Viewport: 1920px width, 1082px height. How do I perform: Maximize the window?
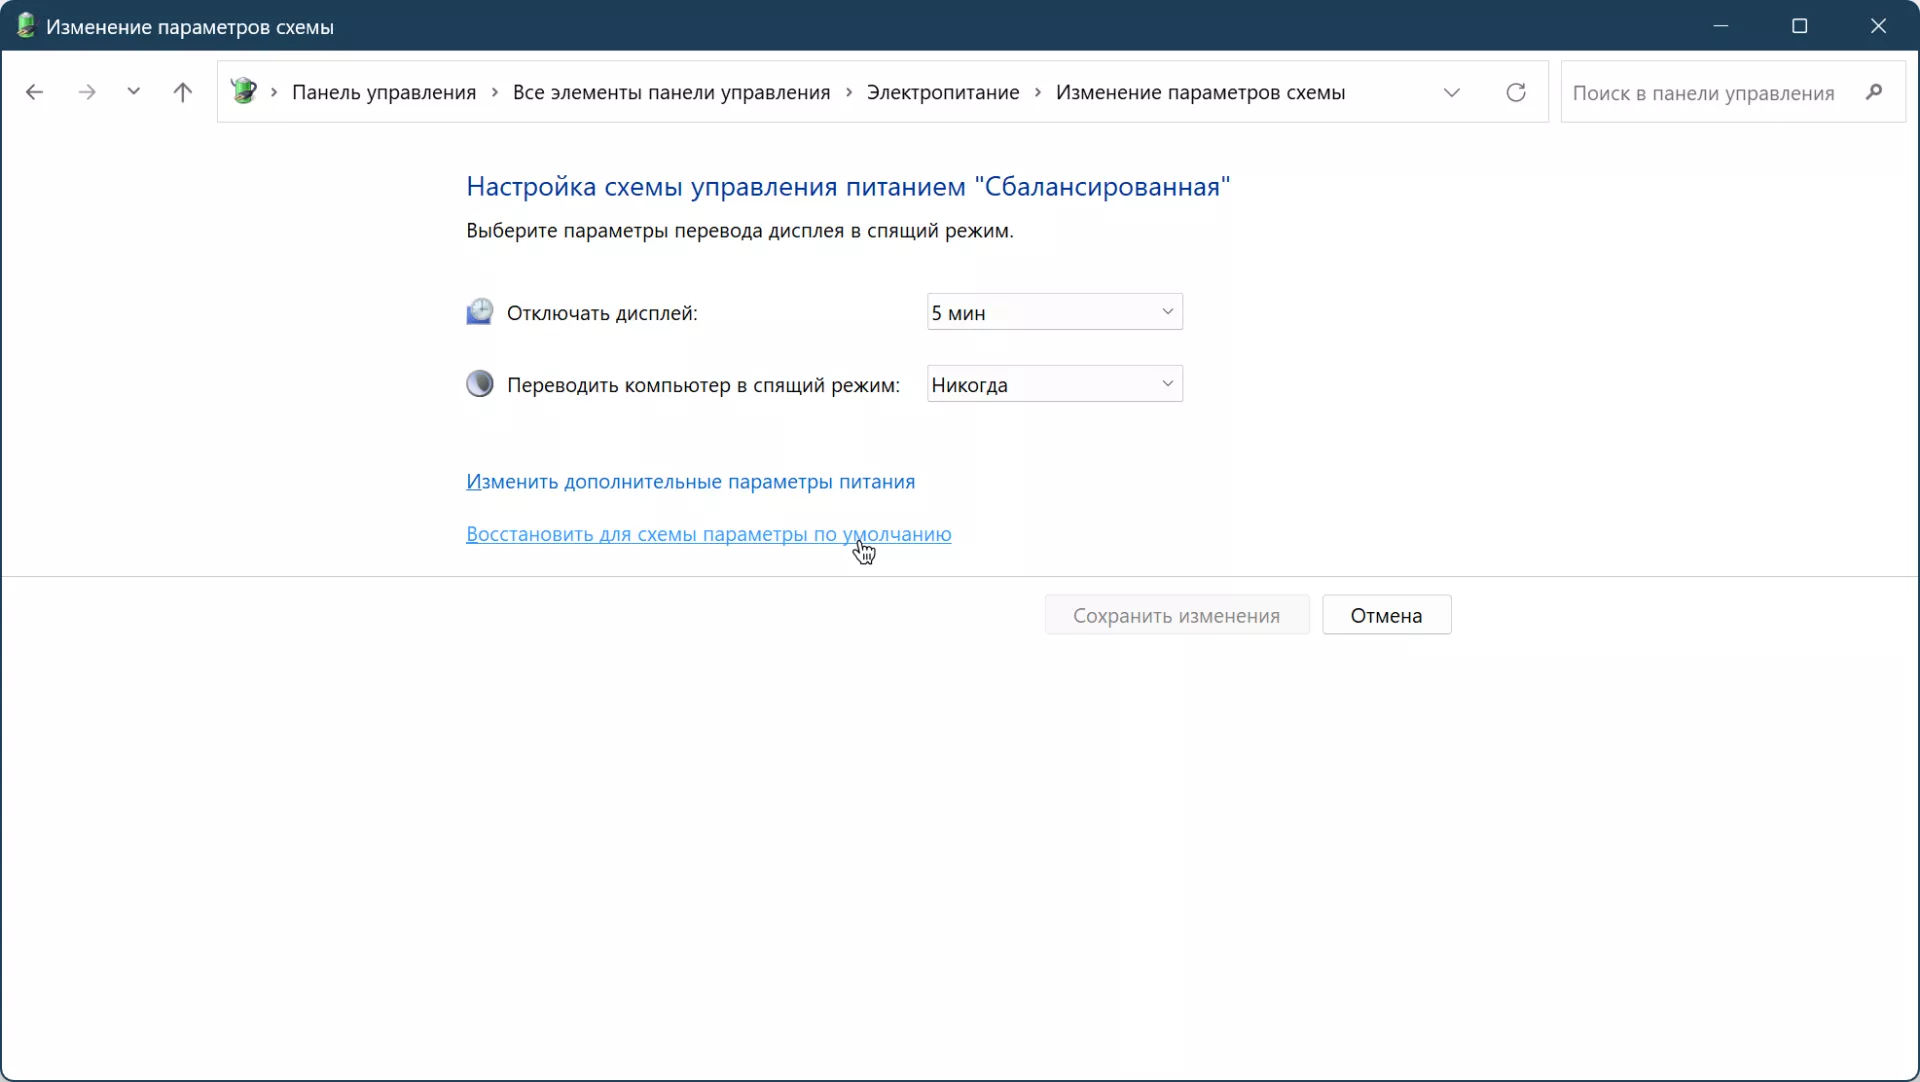click(x=1799, y=26)
